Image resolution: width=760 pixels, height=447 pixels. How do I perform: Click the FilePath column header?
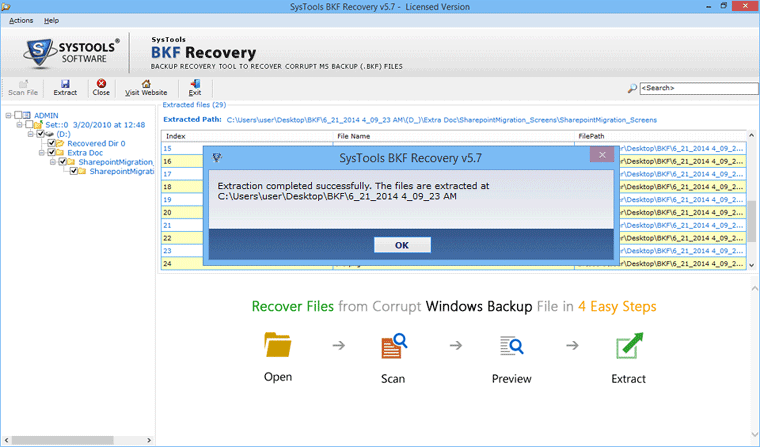pos(660,136)
